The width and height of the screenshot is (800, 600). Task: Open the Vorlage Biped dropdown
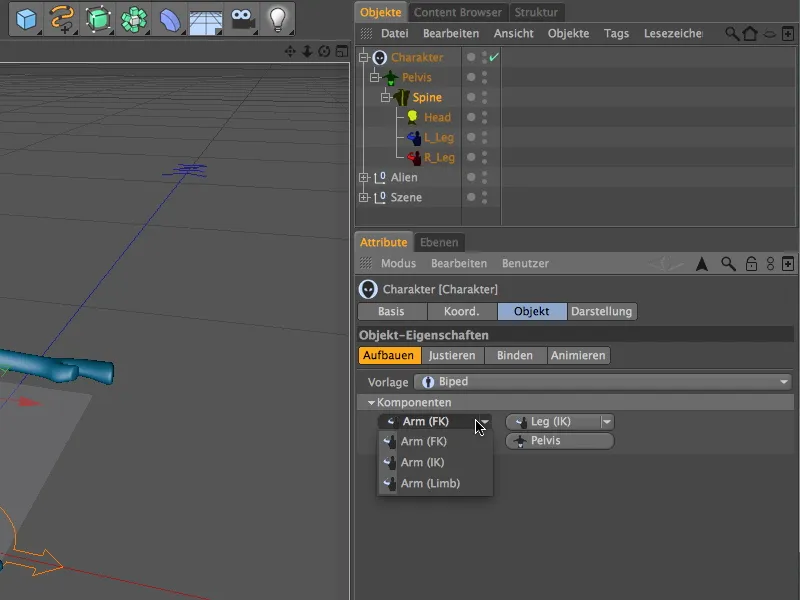(x=603, y=382)
